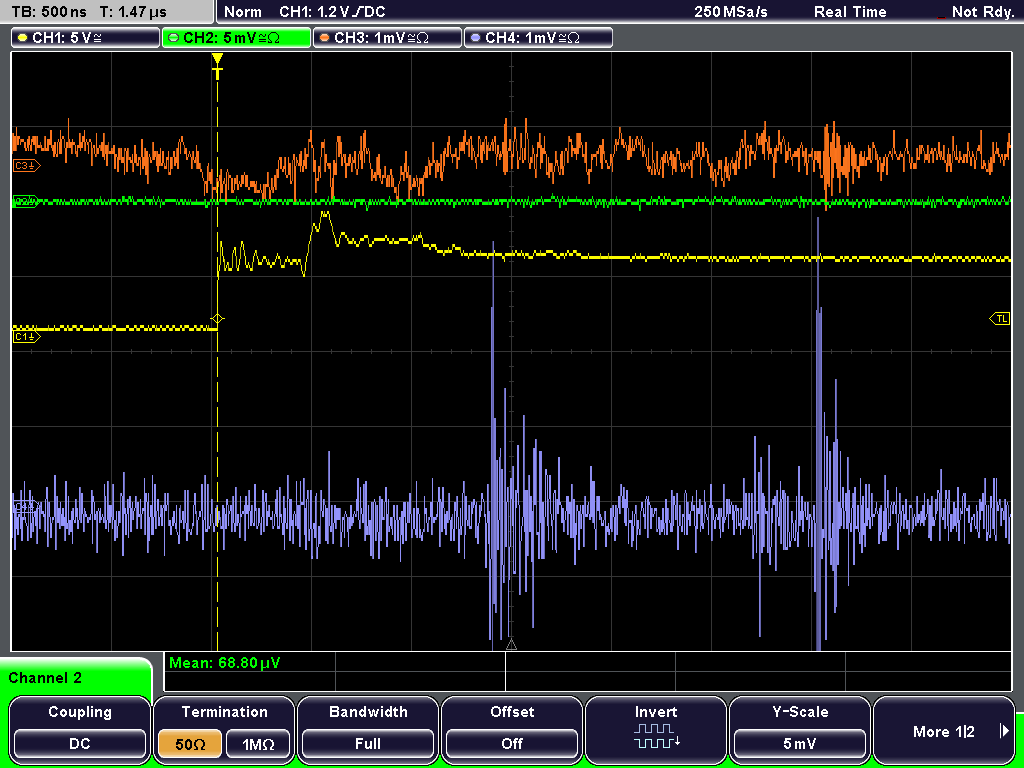This screenshot has width=1024, height=768.
Task: Click the time reference triangle at bottom
Action: tap(511, 645)
